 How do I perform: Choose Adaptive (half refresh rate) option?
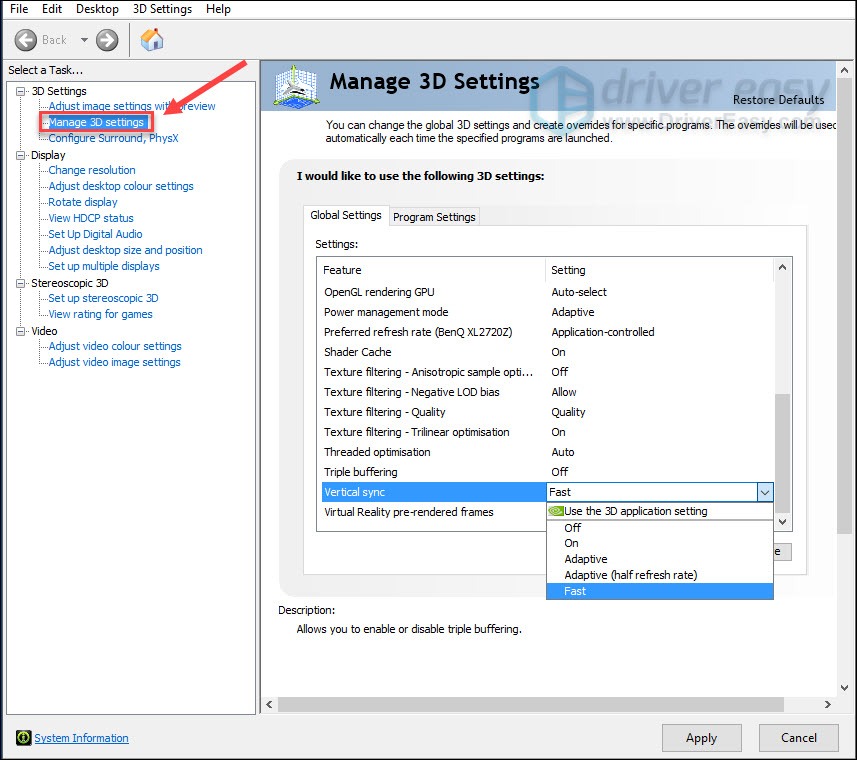point(630,575)
